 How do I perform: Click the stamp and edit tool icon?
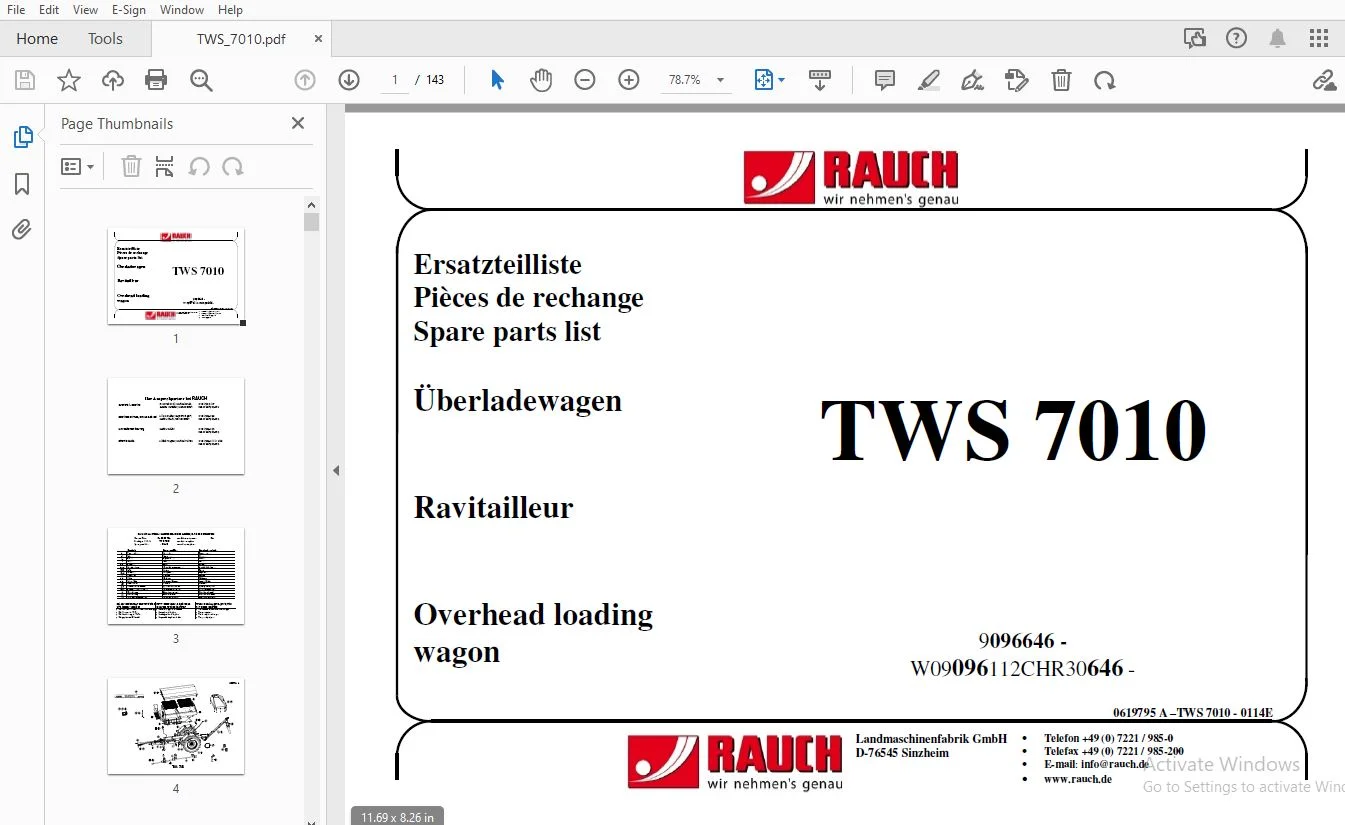[x=1017, y=80]
